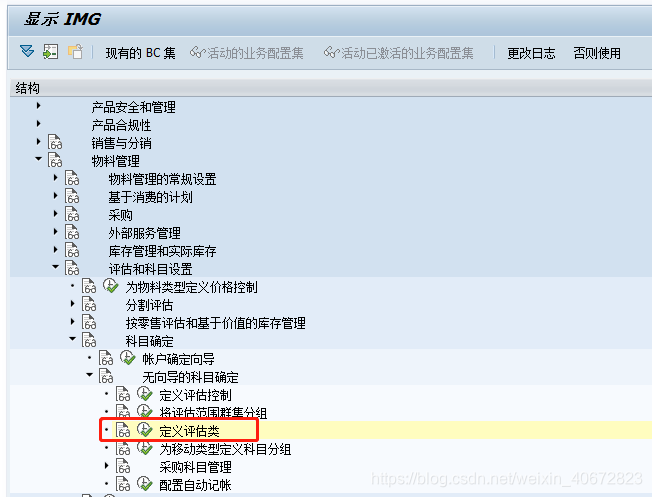Click the expand all subnodes toolbar icon
This screenshot has height=497, width=652.
tap(27, 52)
